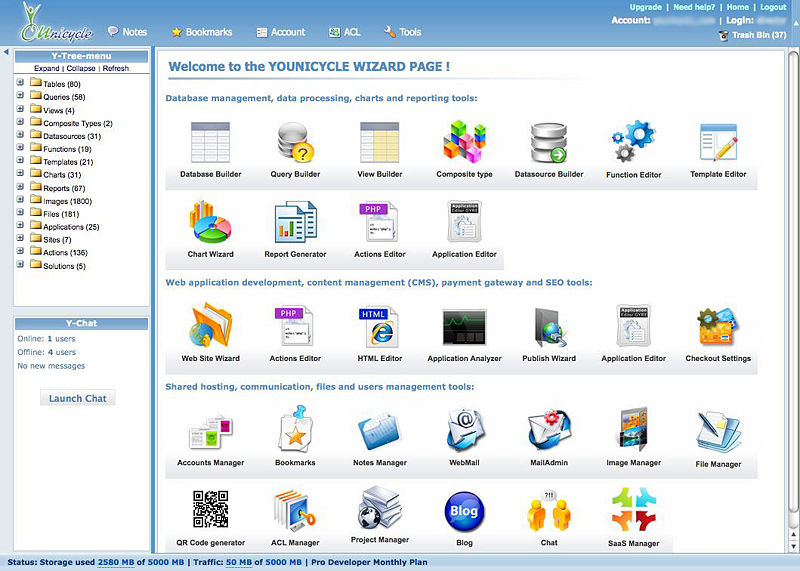Open the Tools menu
800x571 pixels.
pyautogui.click(x=402, y=32)
